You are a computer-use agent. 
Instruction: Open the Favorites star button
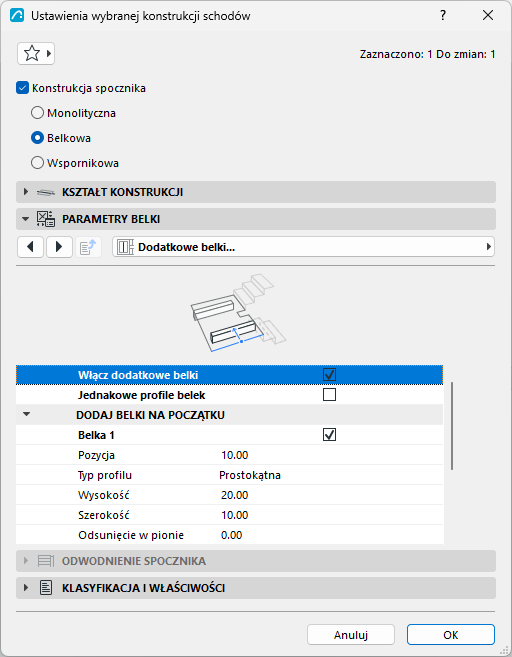(36, 54)
